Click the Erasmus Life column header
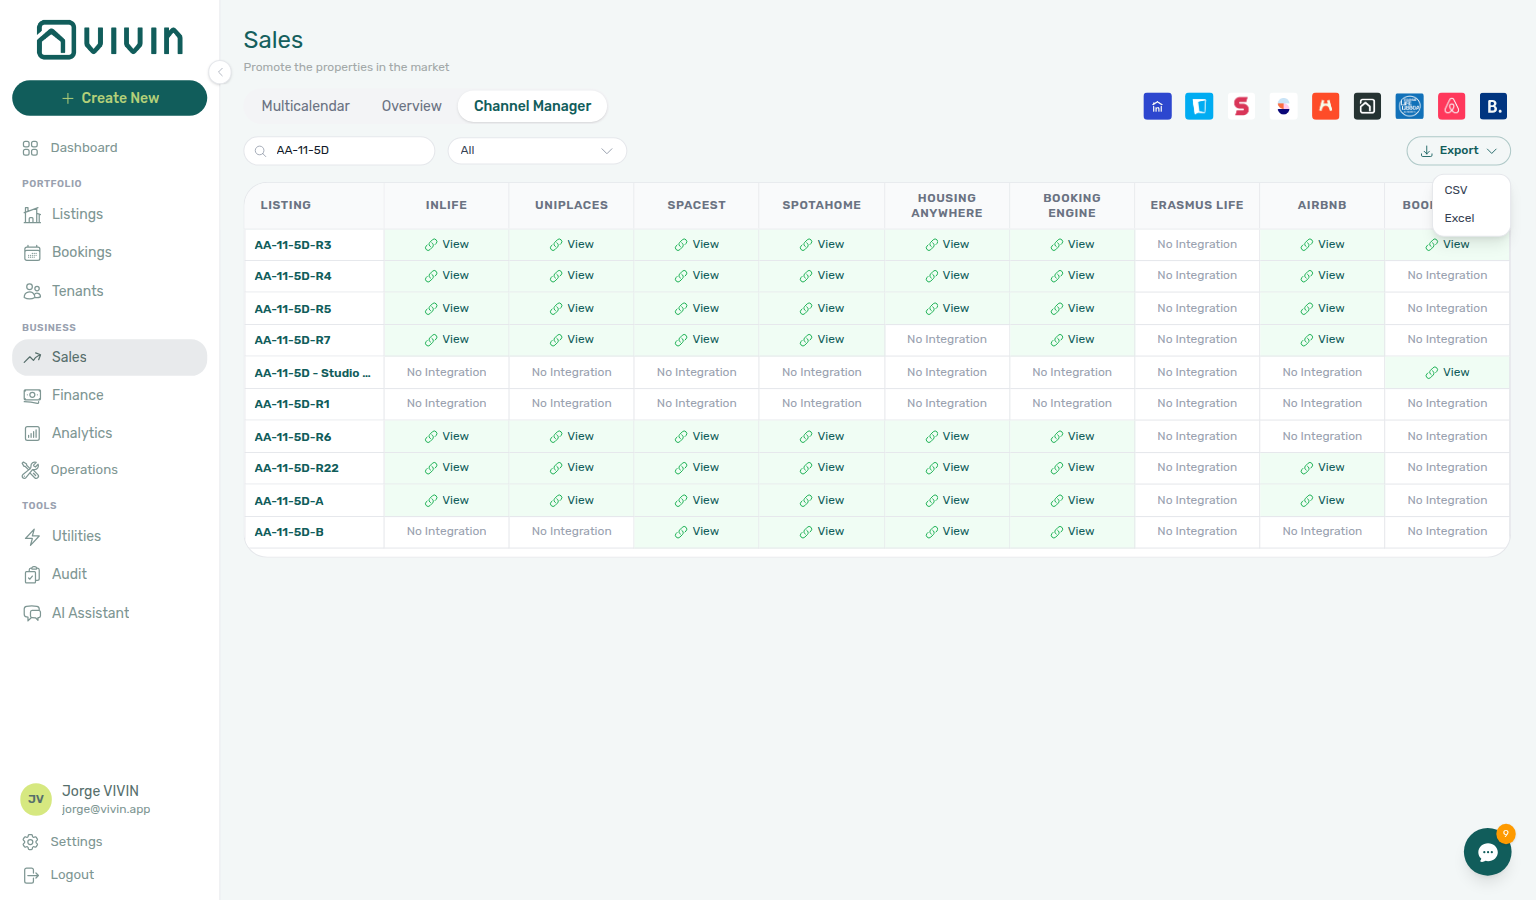 point(1197,205)
